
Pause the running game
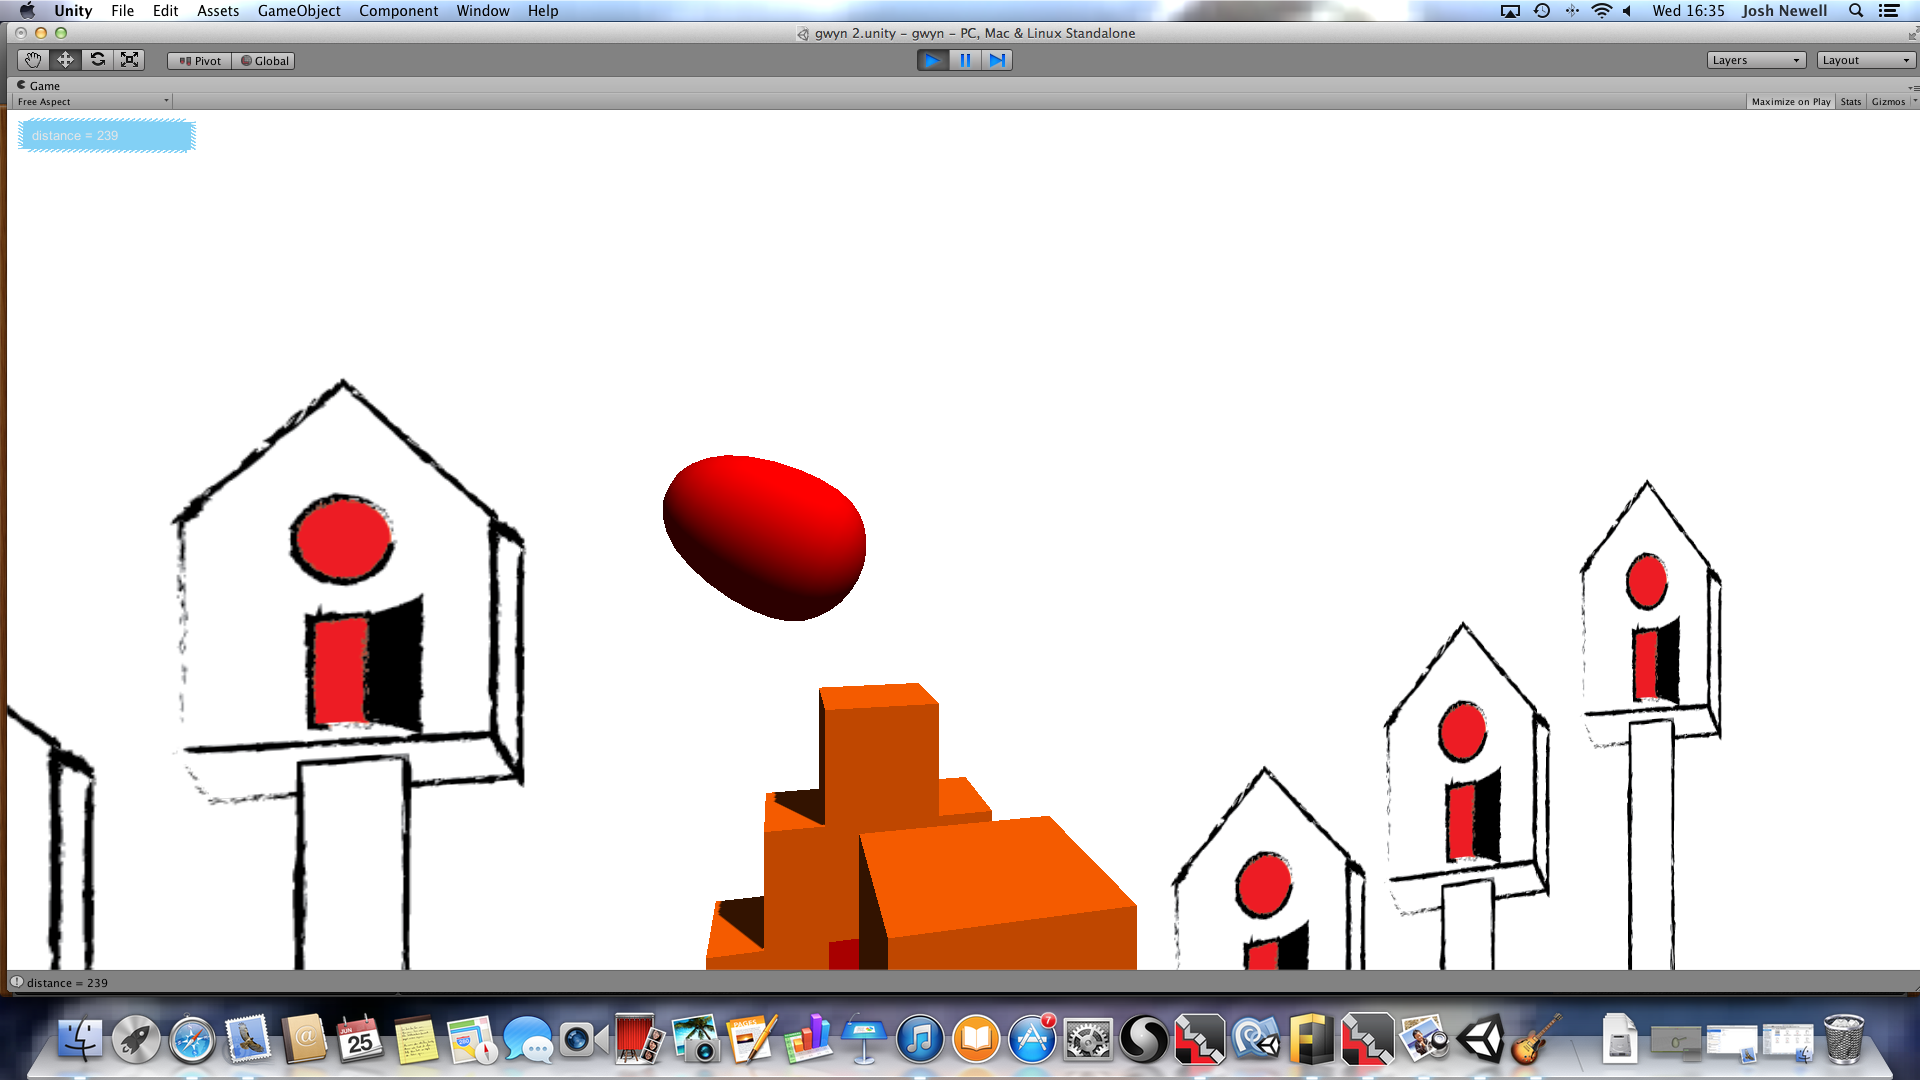pyautogui.click(x=965, y=60)
